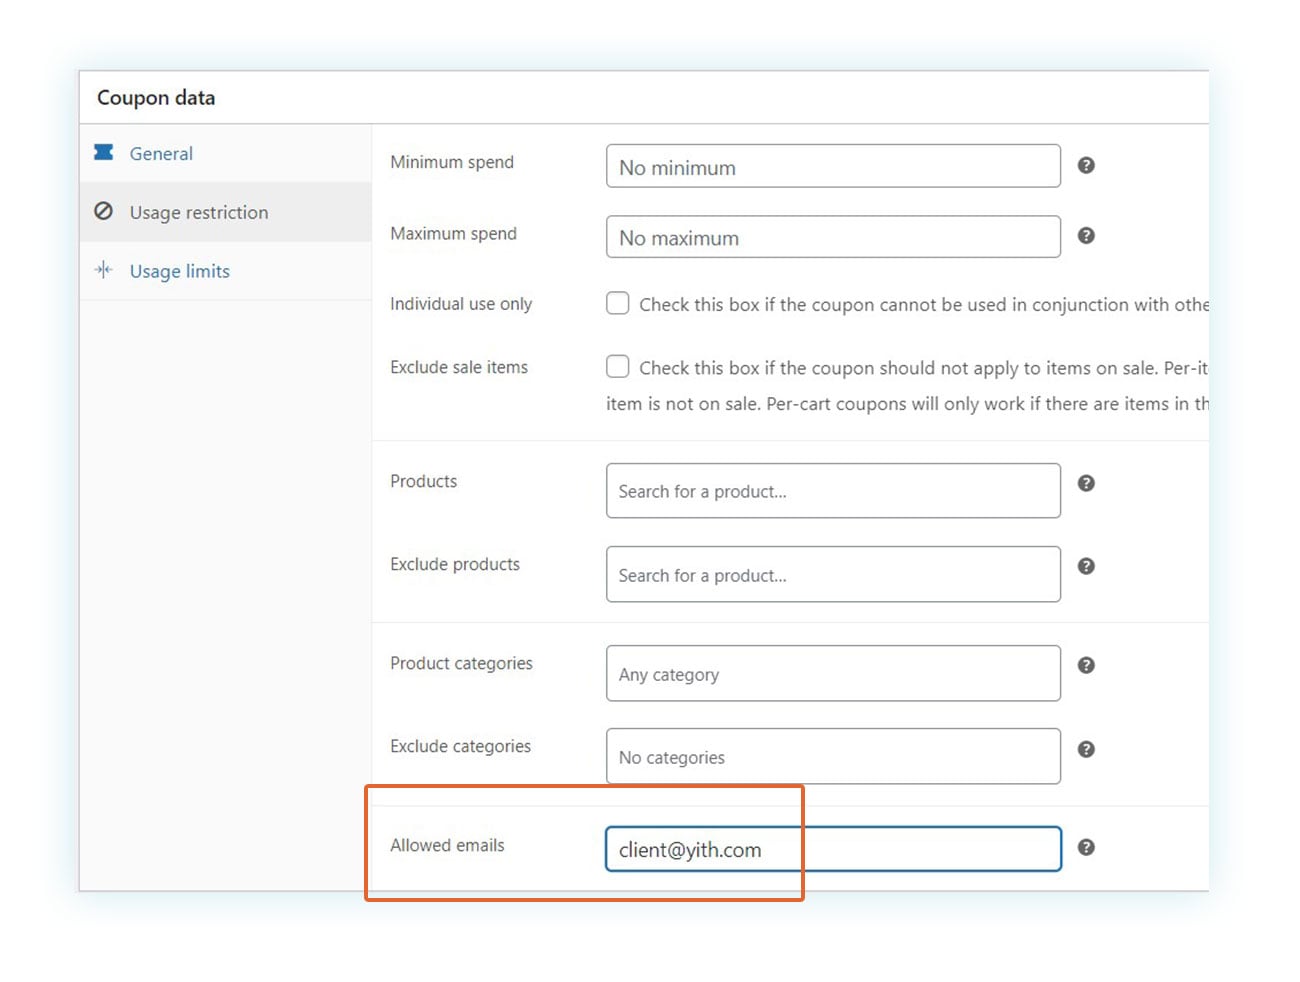Image resolution: width=1300 pixels, height=982 pixels.
Task: Click the Allowed emails text field
Action: [832, 849]
